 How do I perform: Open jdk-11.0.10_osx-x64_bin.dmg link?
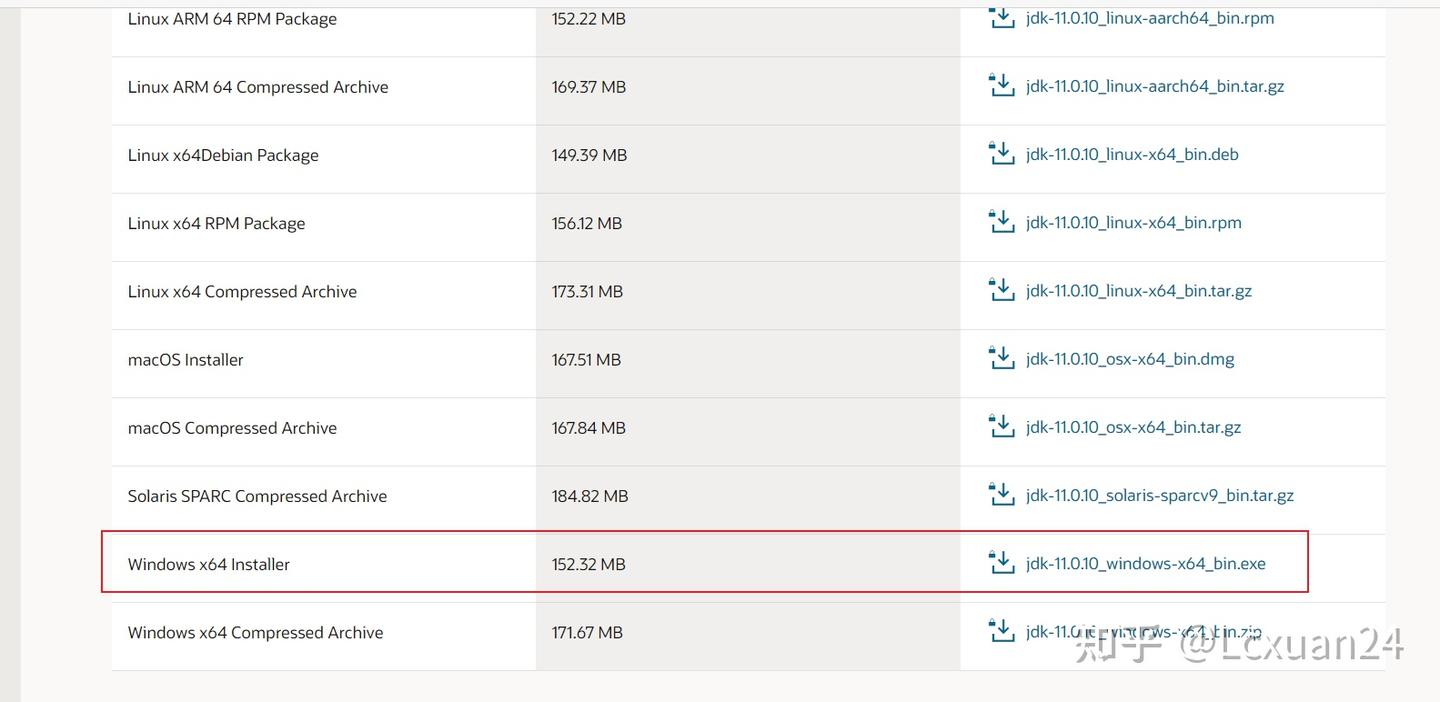point(1130,359)
